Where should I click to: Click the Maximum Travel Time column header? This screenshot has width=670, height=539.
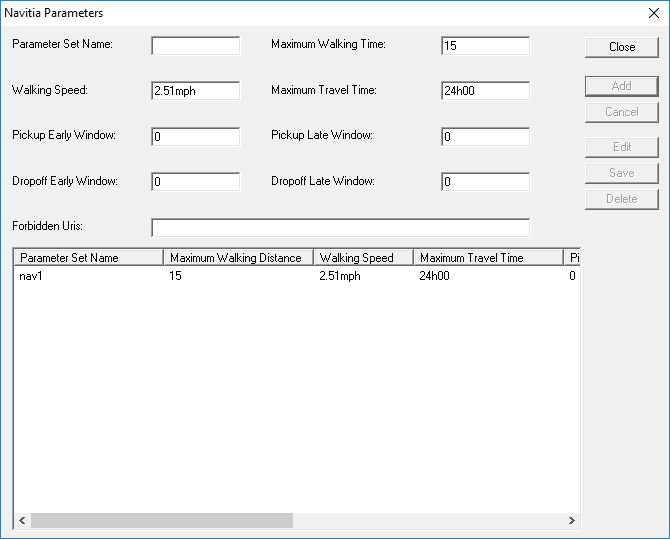coord(487,258)
